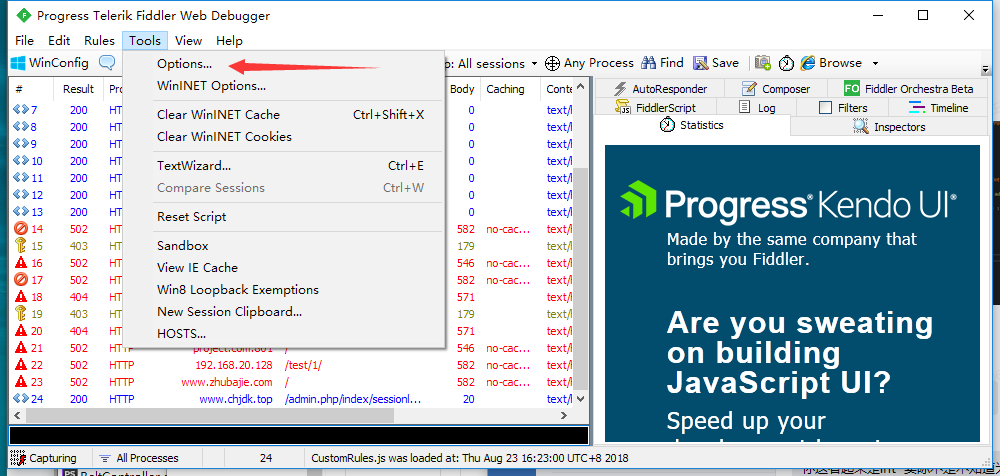This screenshot has width=1000, height=476.
Task: Click the session list scroll-down arrow
Action: (580, 398)
